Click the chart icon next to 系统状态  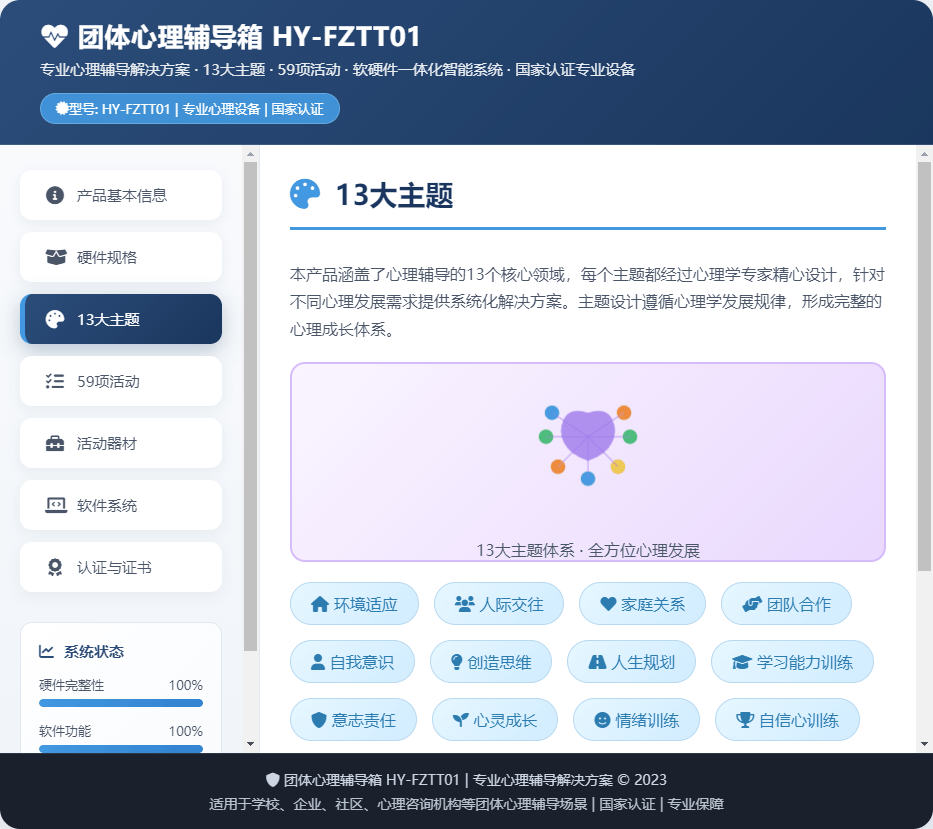[x=47, y=652]
